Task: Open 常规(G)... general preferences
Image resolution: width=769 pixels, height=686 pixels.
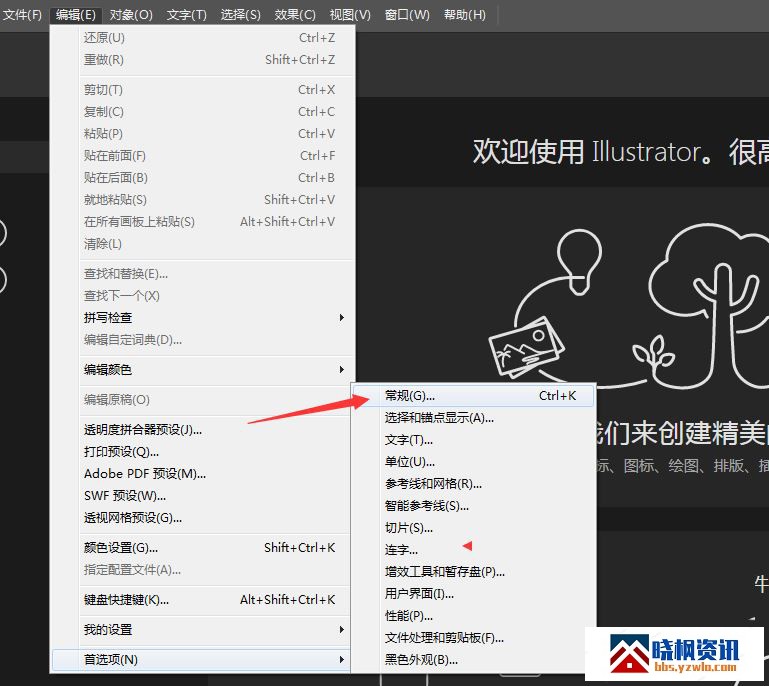Action: click(x=410, y=396)
